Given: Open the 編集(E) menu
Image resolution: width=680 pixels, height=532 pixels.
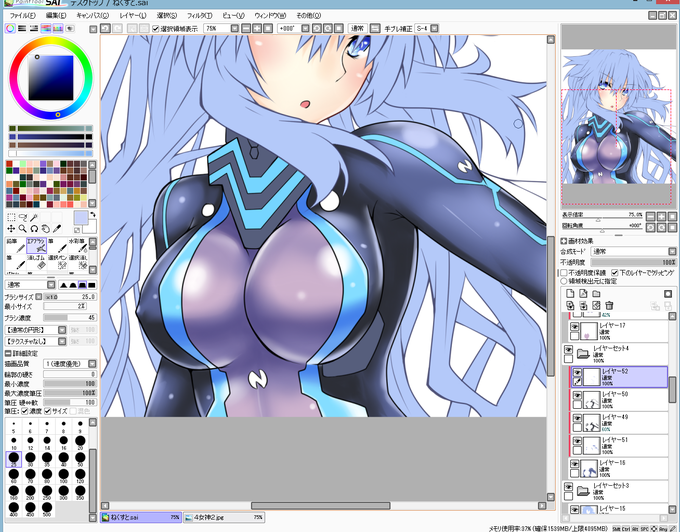Looking at the screenshot, I should tap(56, 16).
